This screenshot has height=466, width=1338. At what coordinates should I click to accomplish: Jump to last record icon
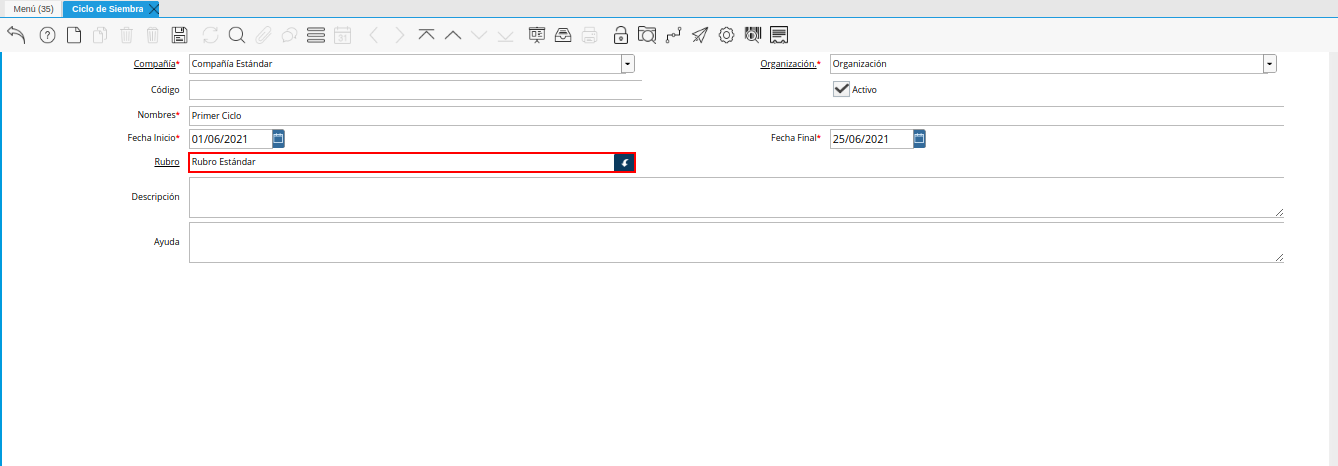505,35
